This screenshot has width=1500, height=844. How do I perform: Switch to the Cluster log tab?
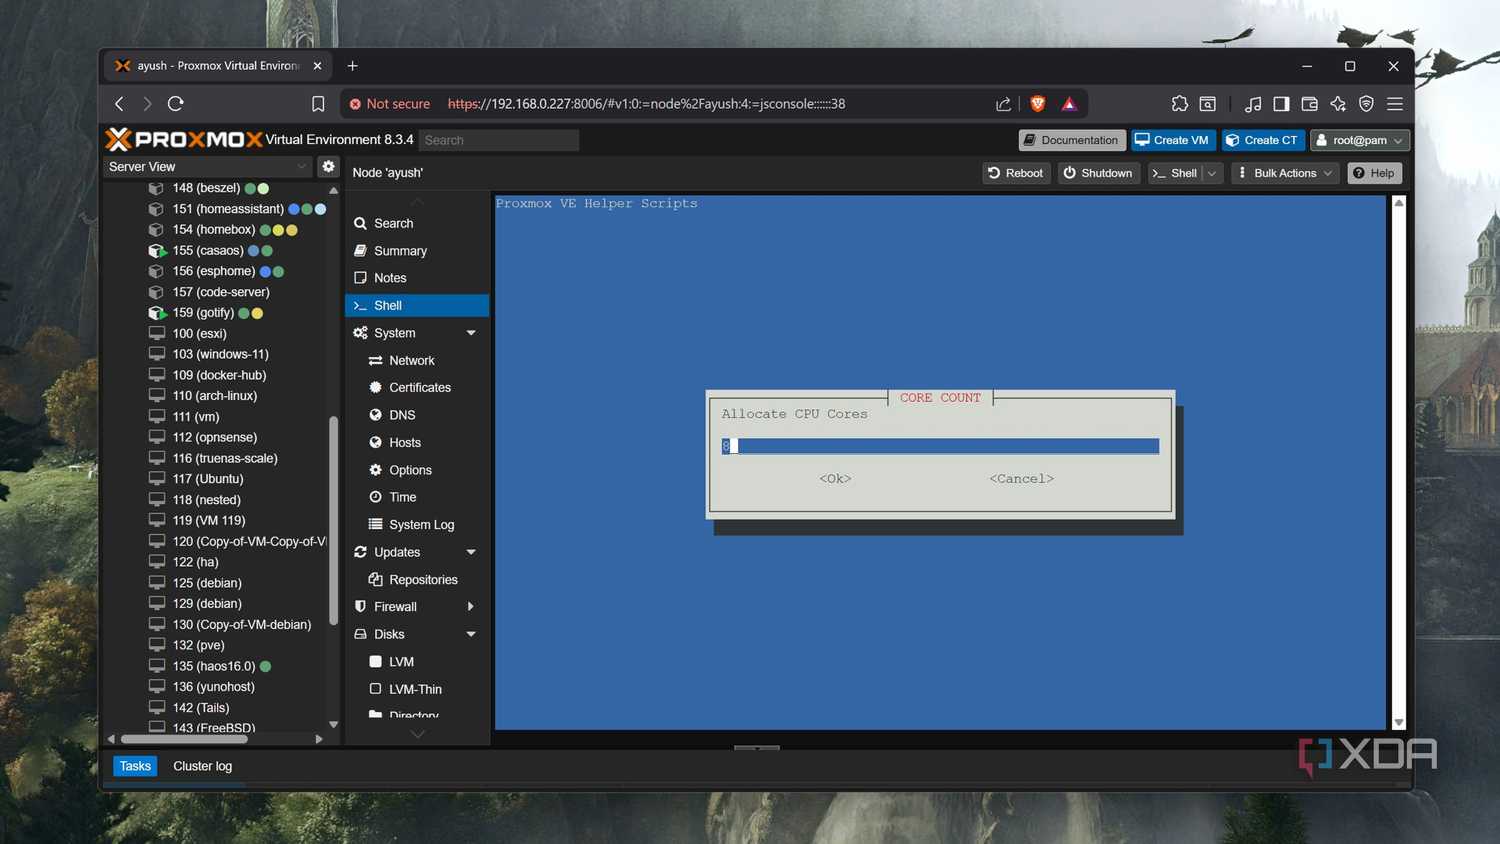pyautogui.click(x=202, y=766)
